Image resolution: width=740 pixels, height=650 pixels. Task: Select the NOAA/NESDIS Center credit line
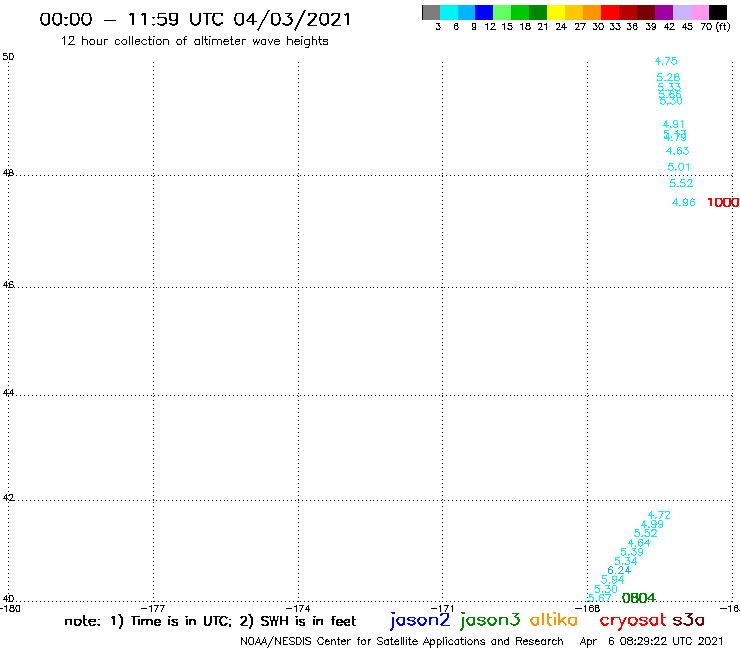click(402, 642)
